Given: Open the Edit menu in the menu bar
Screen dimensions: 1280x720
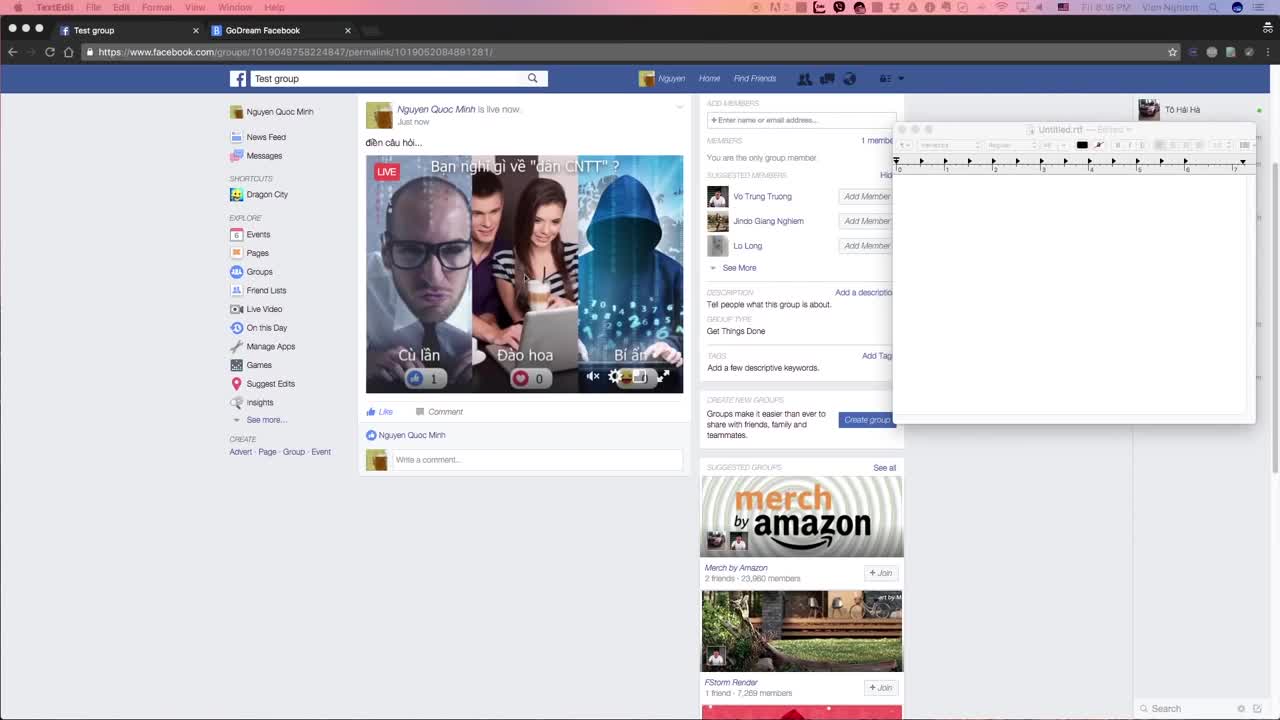Looking at the screenshot, I should 121,7.
